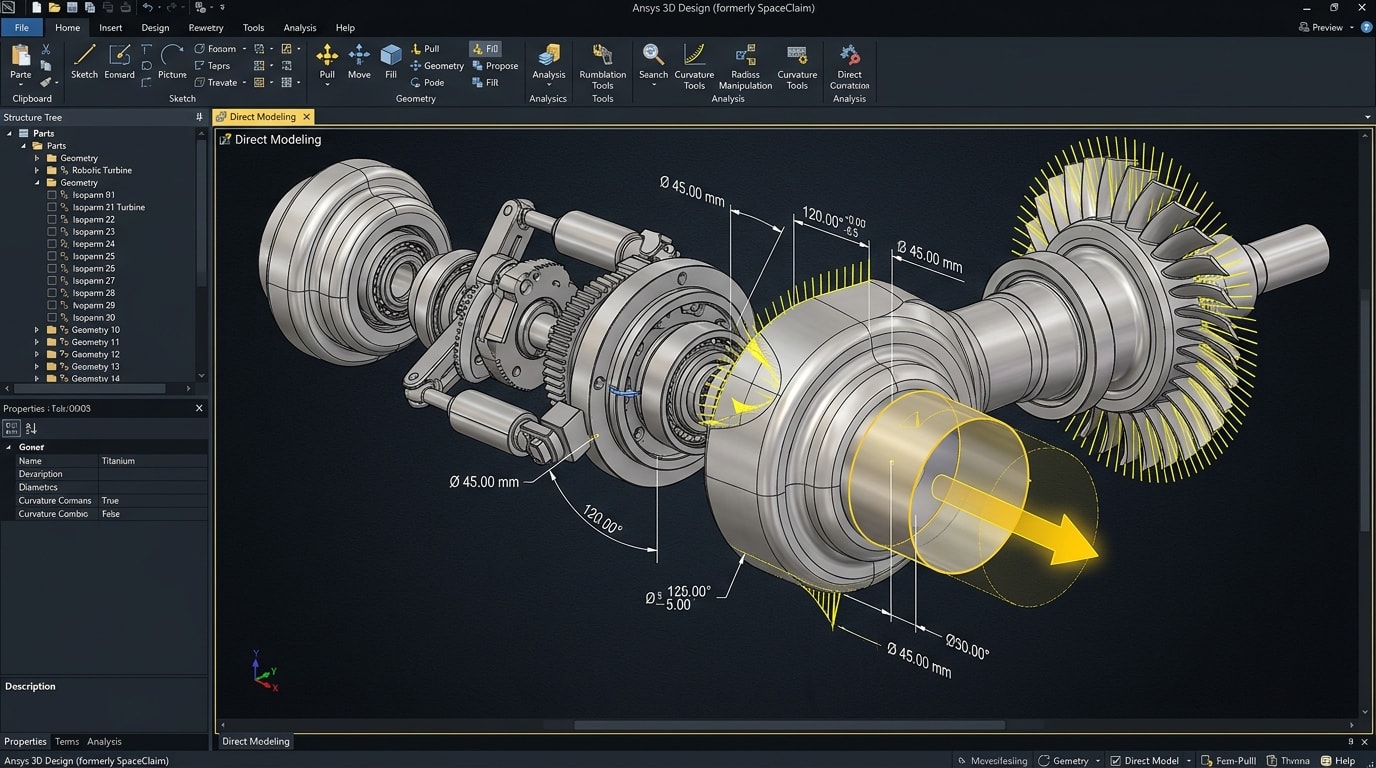The width and height of the screenshot is (1376, 768).
Task: Click the blue Help question-mark icon
Action: pyautogui.click(x=1366, y=27)
